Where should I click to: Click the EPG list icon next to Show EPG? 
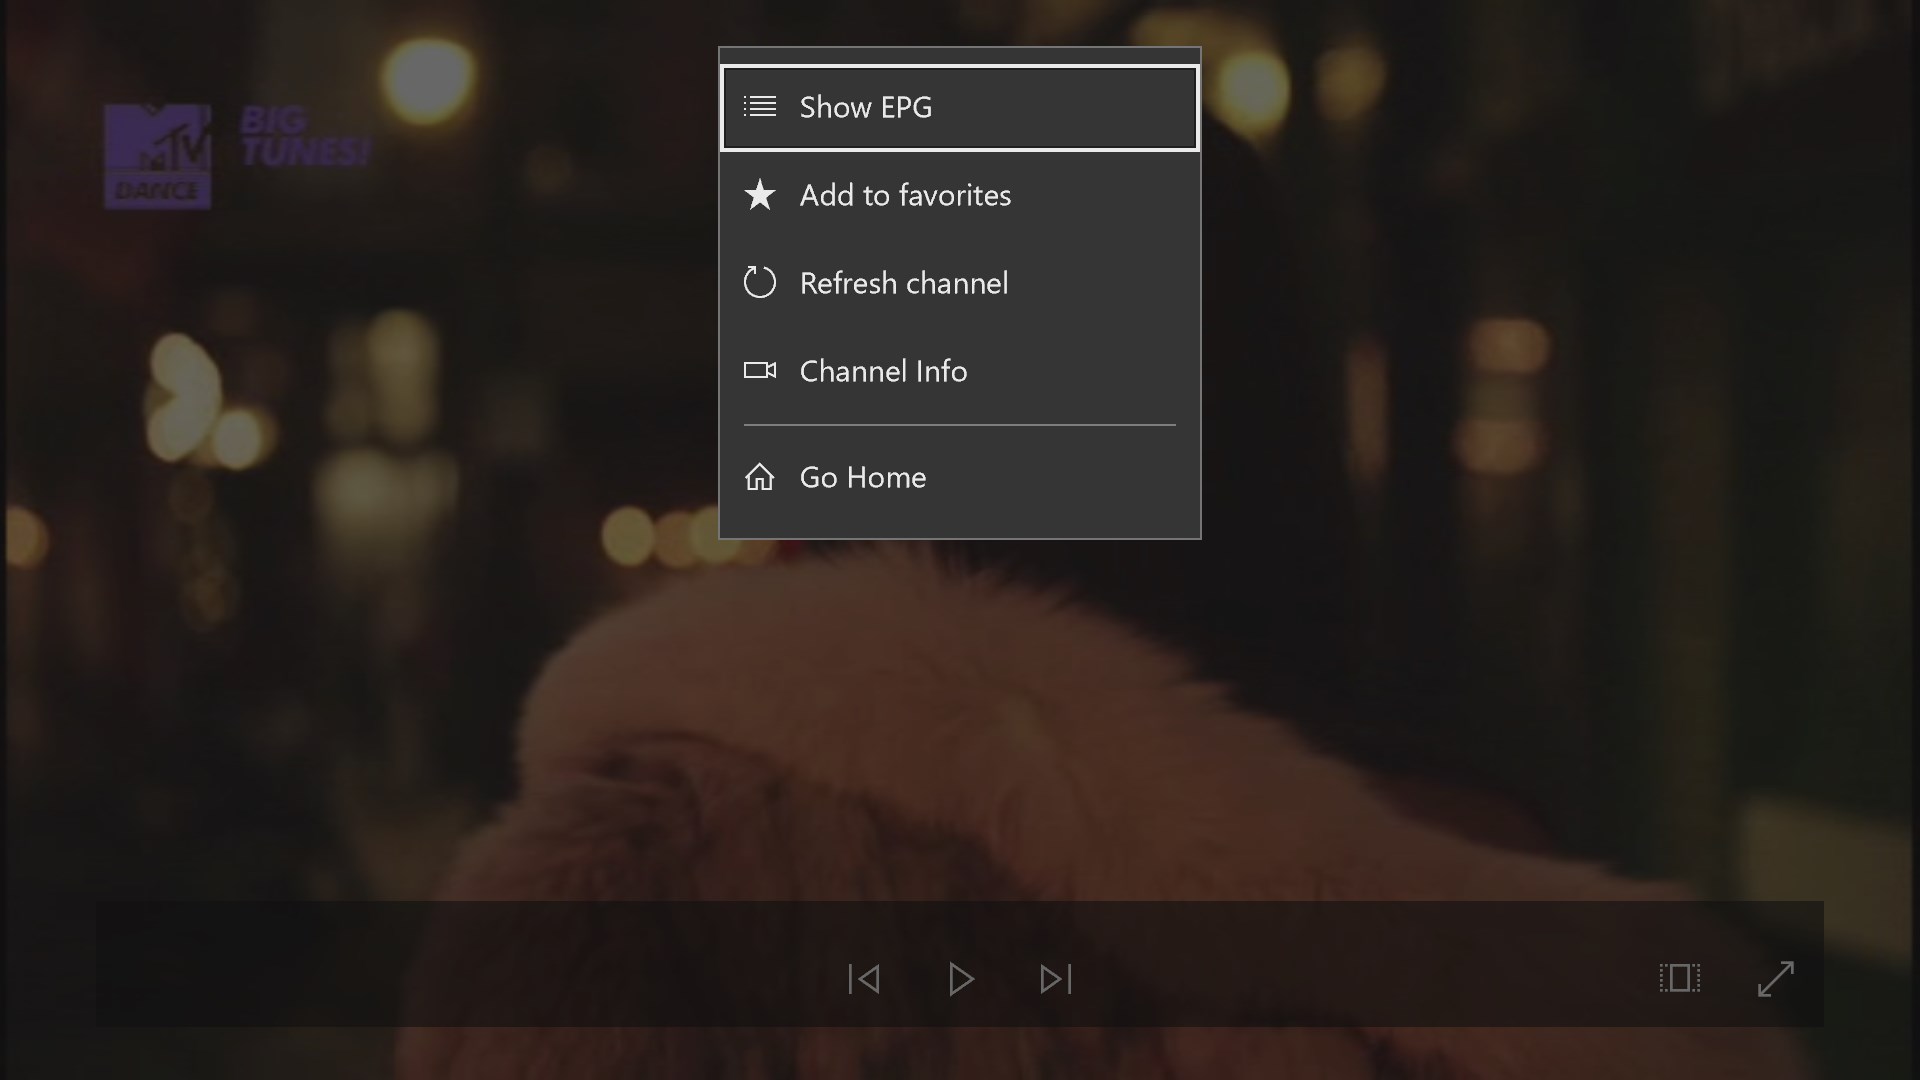760,107
